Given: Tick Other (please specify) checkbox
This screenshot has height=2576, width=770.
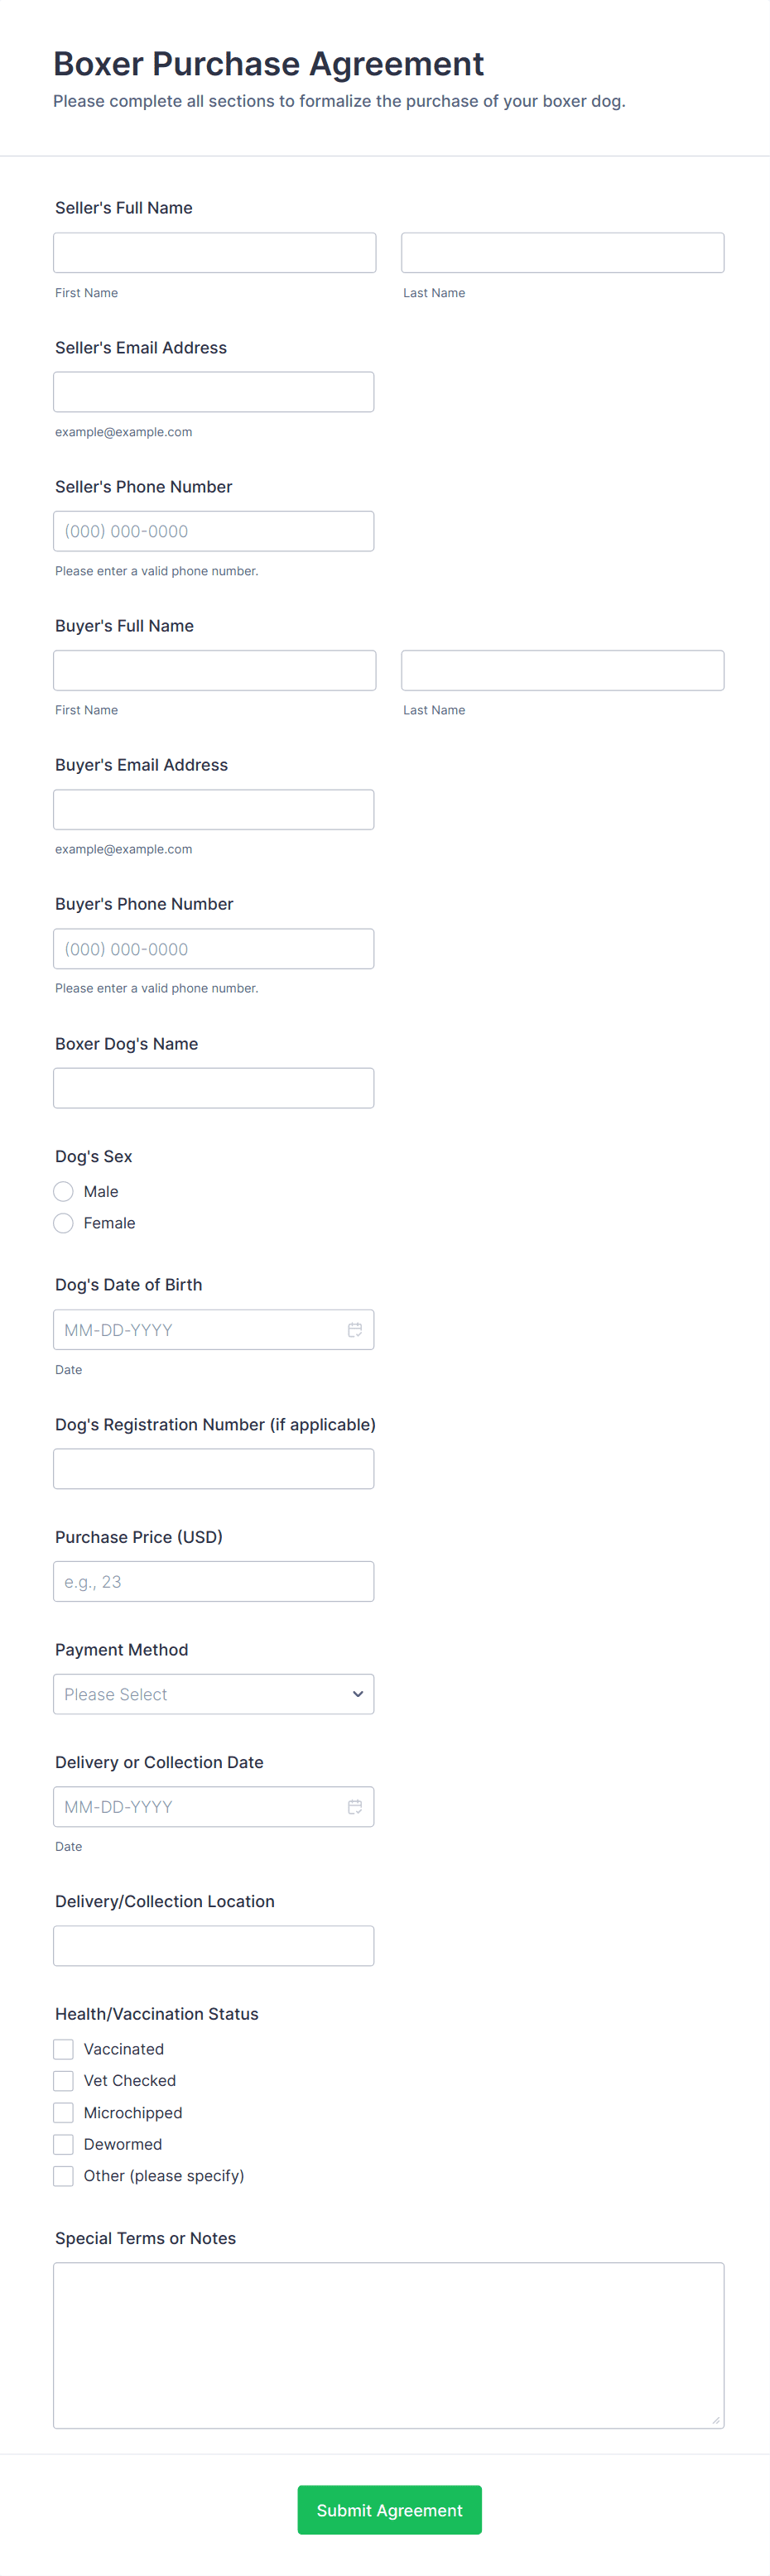Looking at the screenshot, I should point(64,2175).
